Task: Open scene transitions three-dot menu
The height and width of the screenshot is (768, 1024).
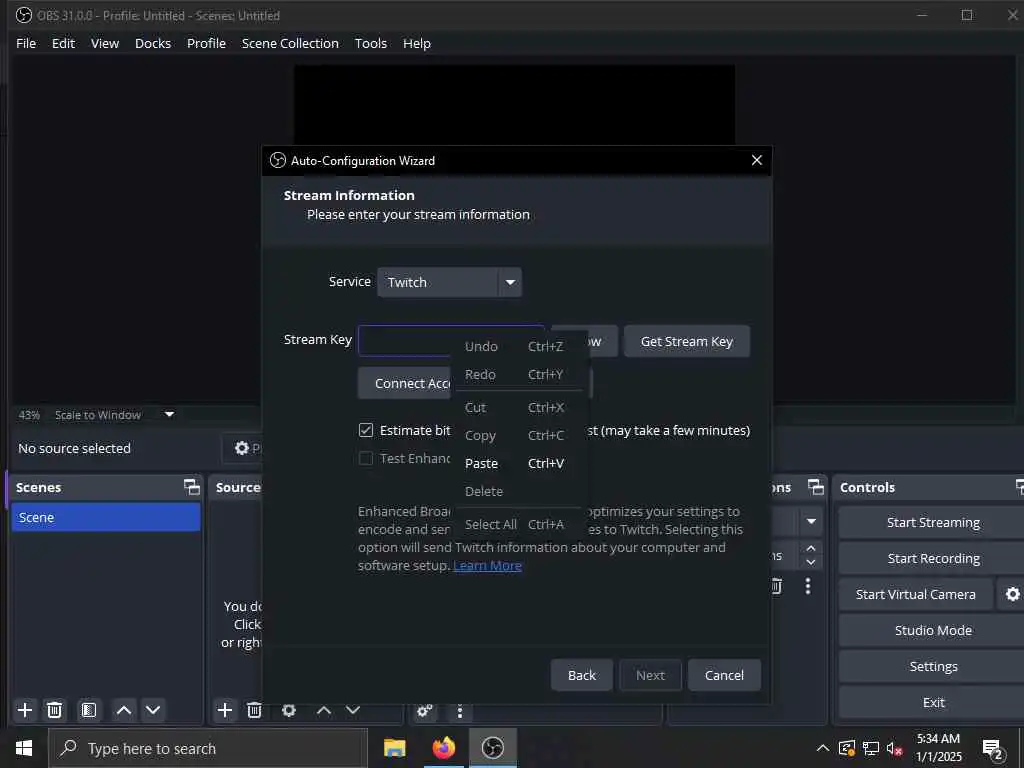Action: [x=808, y=586]
